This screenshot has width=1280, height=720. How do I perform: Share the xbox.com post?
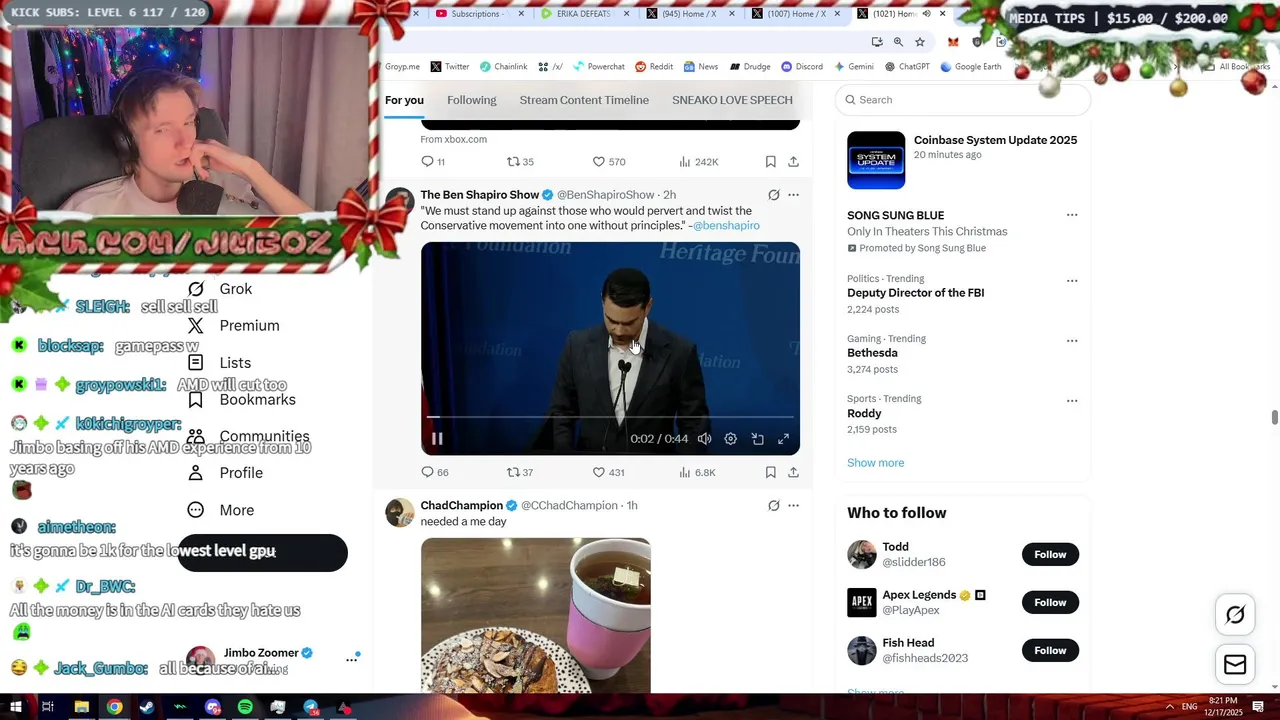[x=793, y=162]
